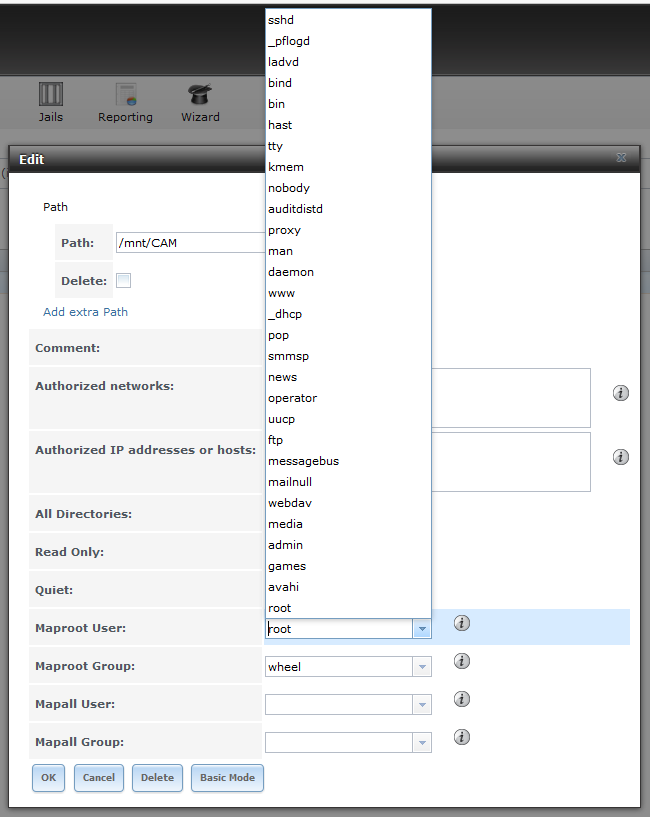Screen dimensions: 650x817
Task: Click the Cancel button
Action: [x=99, y=778]
